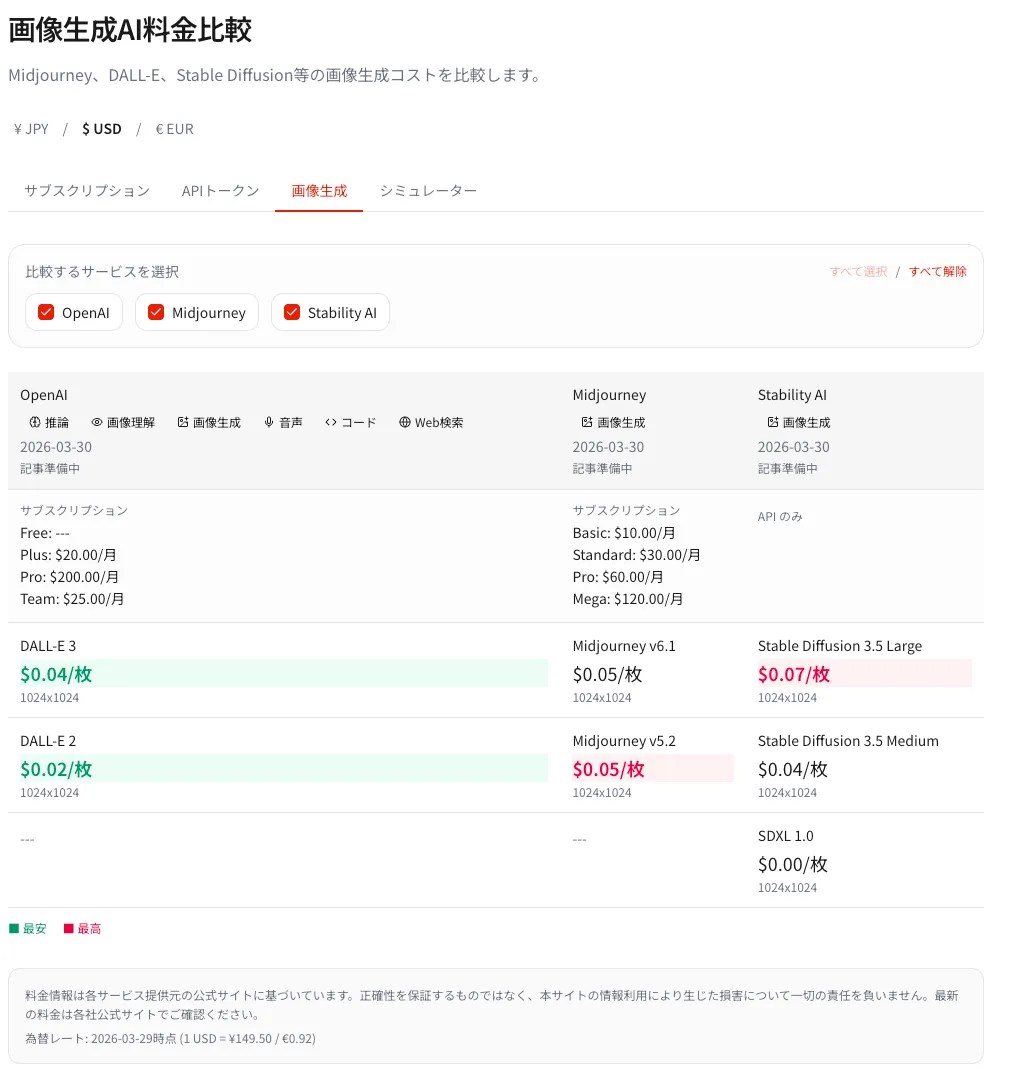This screenshot has width=1014, height=1082.
Task: Click the Midjourney v5.2 model name
Action: 624,742
